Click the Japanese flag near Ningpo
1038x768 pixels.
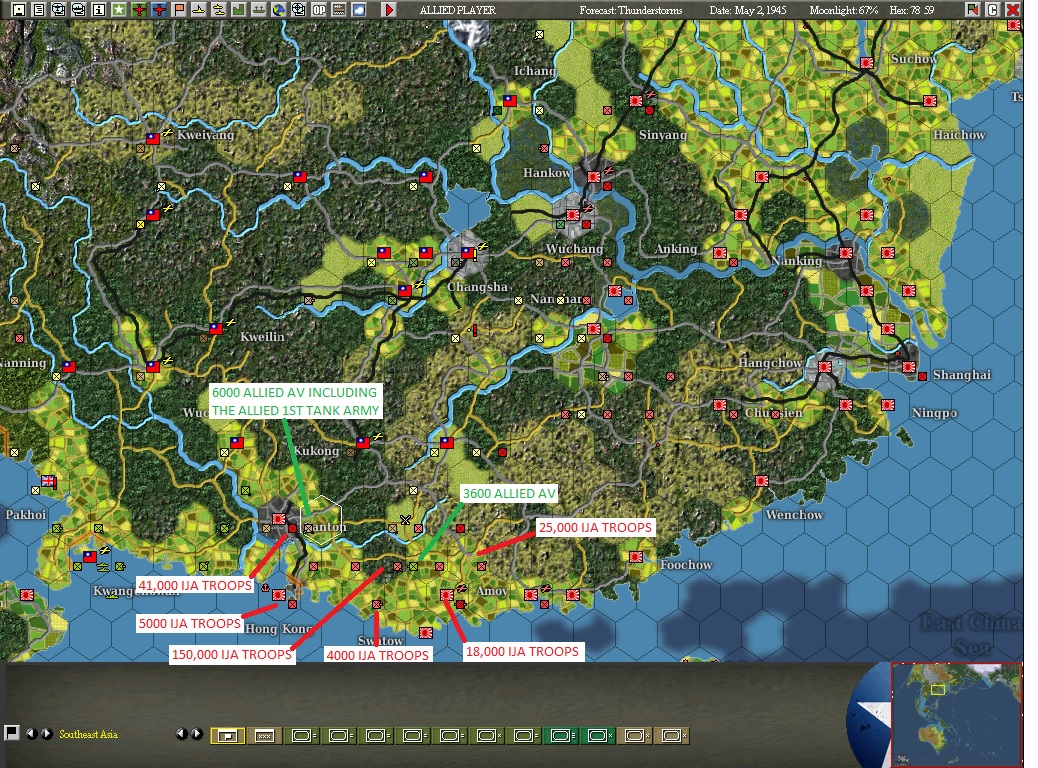[888, 405]
